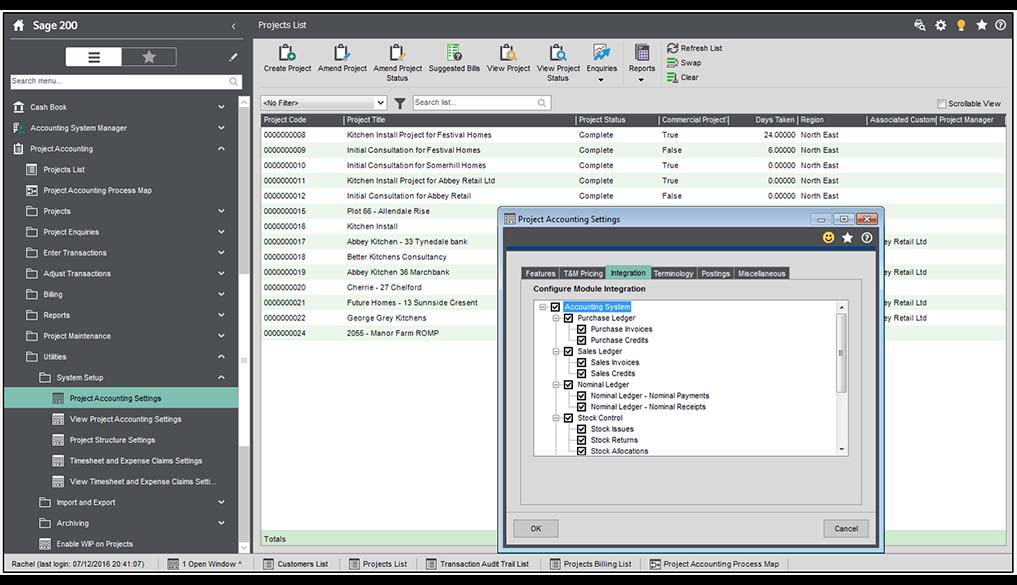Open Projects Billing List at the bottom

tap(590, 564)
